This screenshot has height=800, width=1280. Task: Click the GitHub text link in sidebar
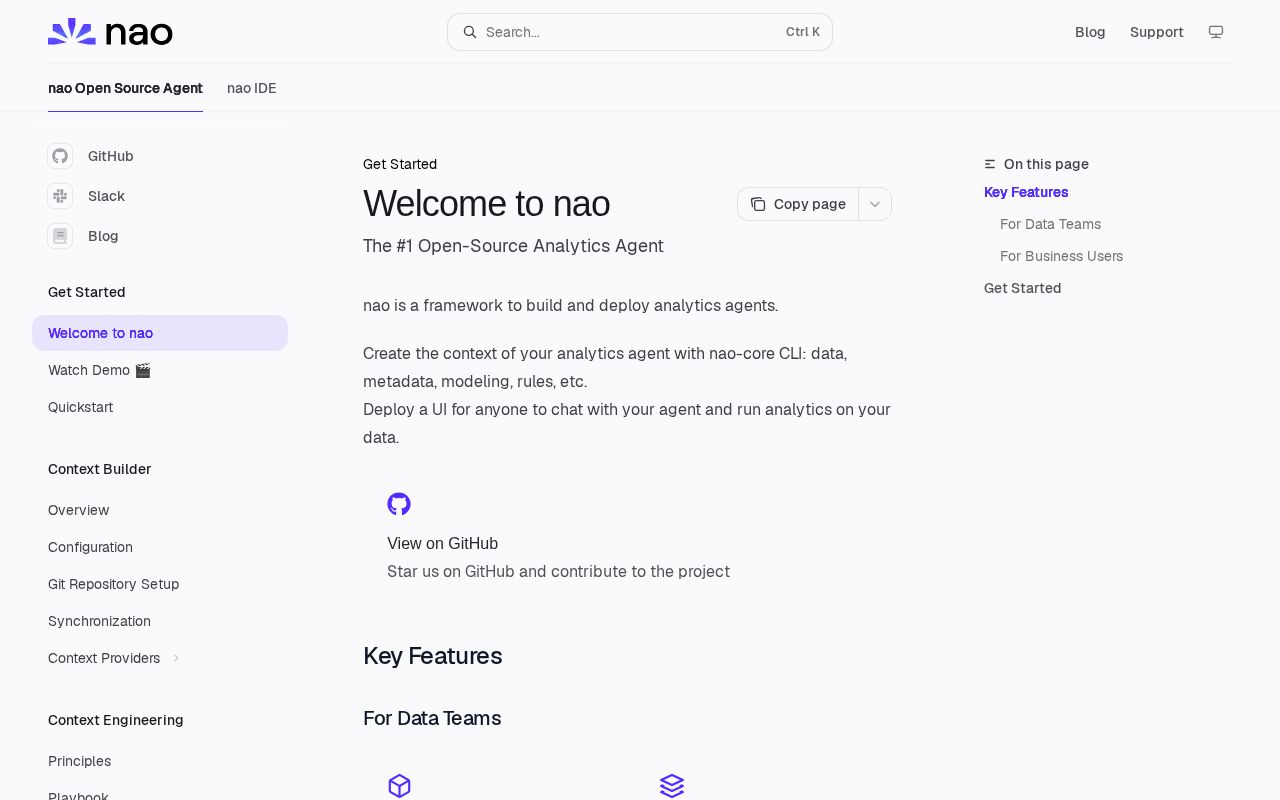pyautogui.click(x=111, y=156)
